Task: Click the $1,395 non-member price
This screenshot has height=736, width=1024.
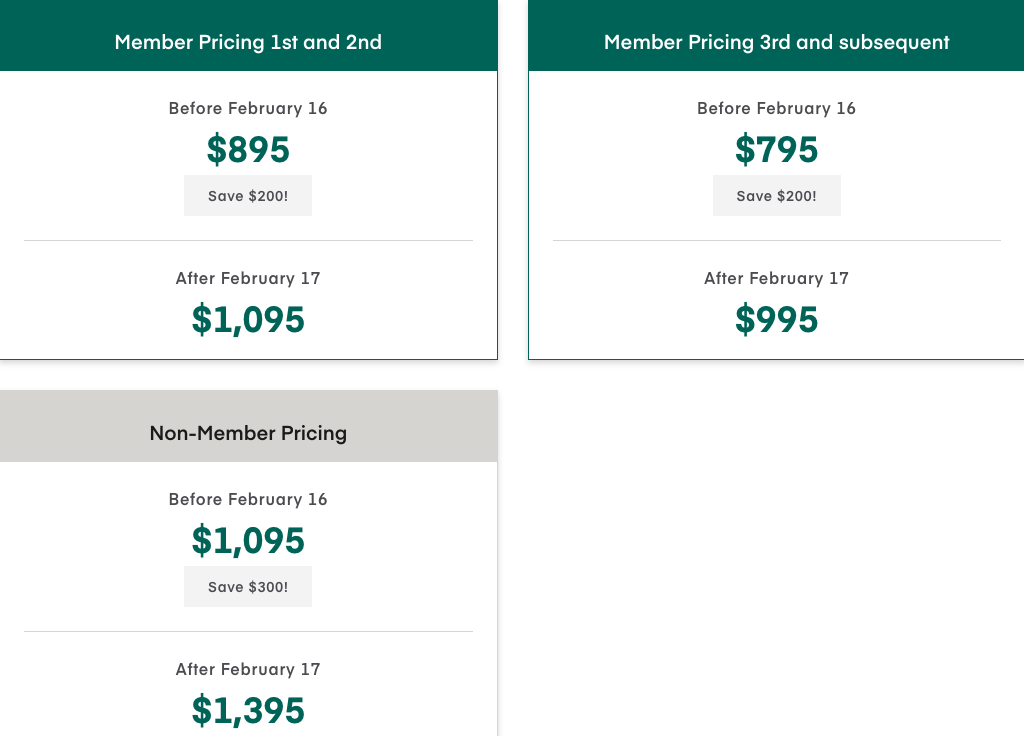Action: coord(248,711)
